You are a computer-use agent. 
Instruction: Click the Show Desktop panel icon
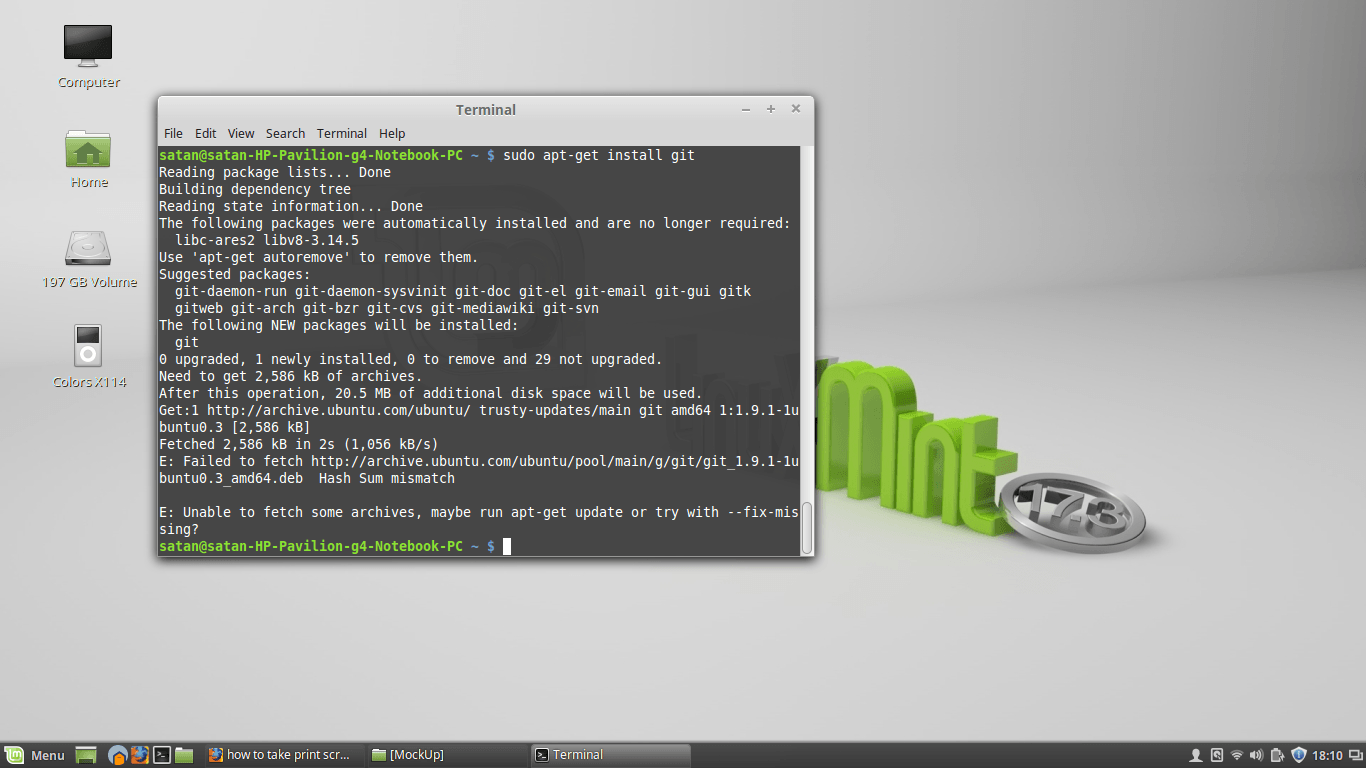[x=86, y=755]
